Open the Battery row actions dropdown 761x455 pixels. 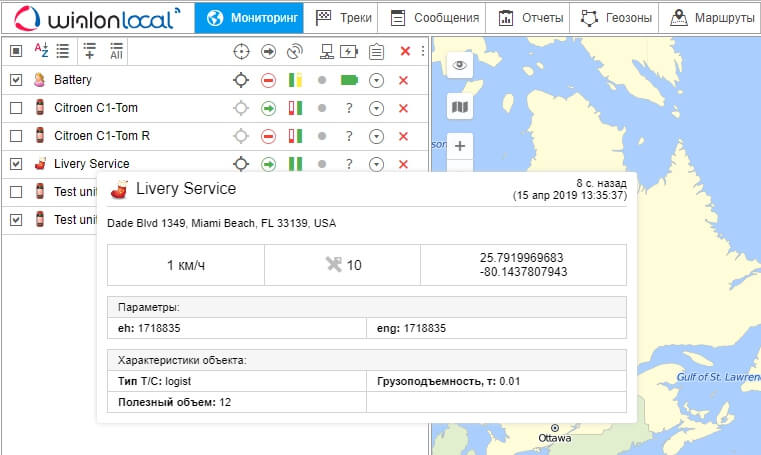tap(376, 80)
